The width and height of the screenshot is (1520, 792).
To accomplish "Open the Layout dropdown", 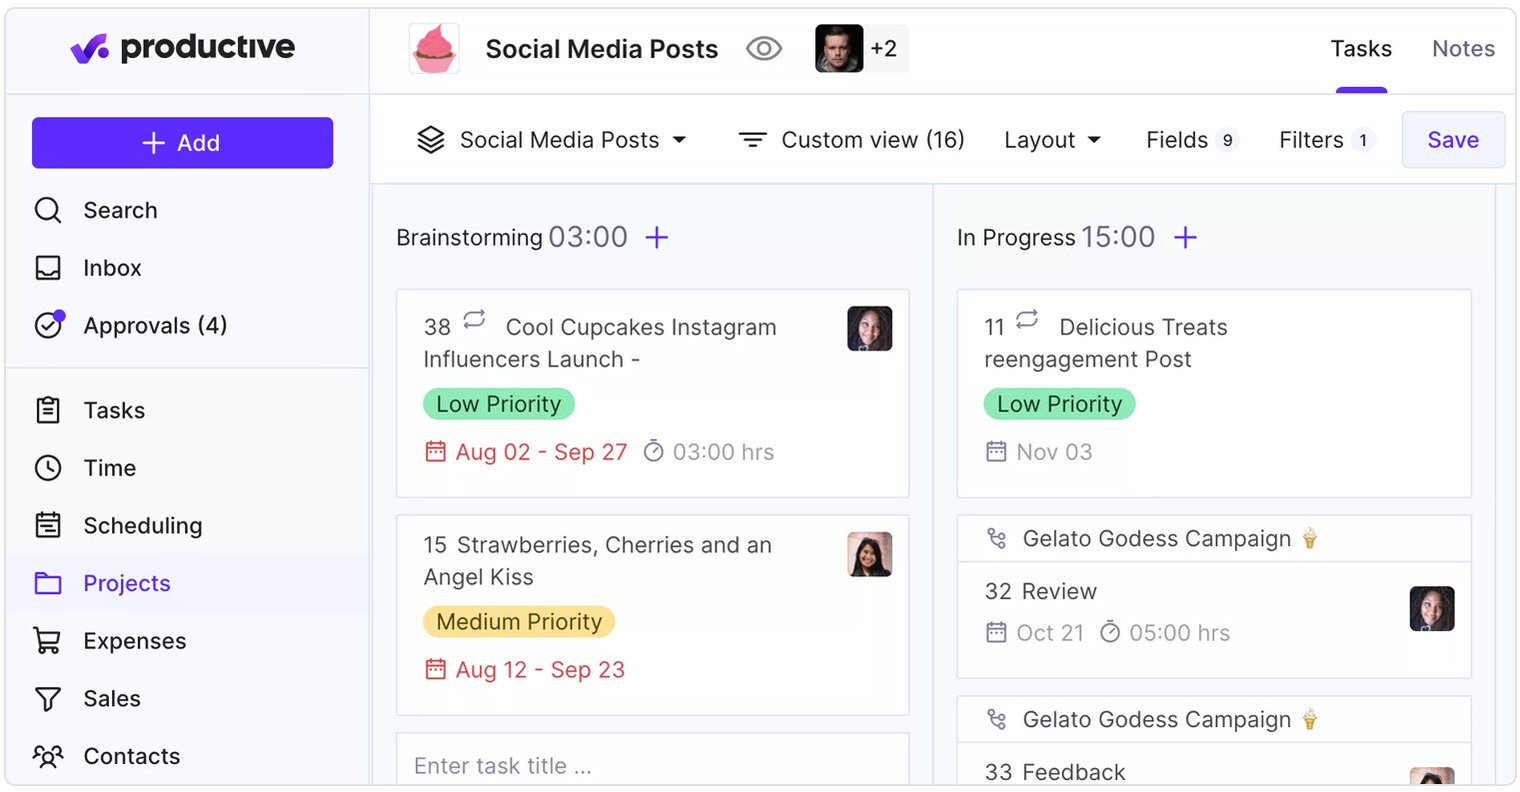I will pos(1052,140).
